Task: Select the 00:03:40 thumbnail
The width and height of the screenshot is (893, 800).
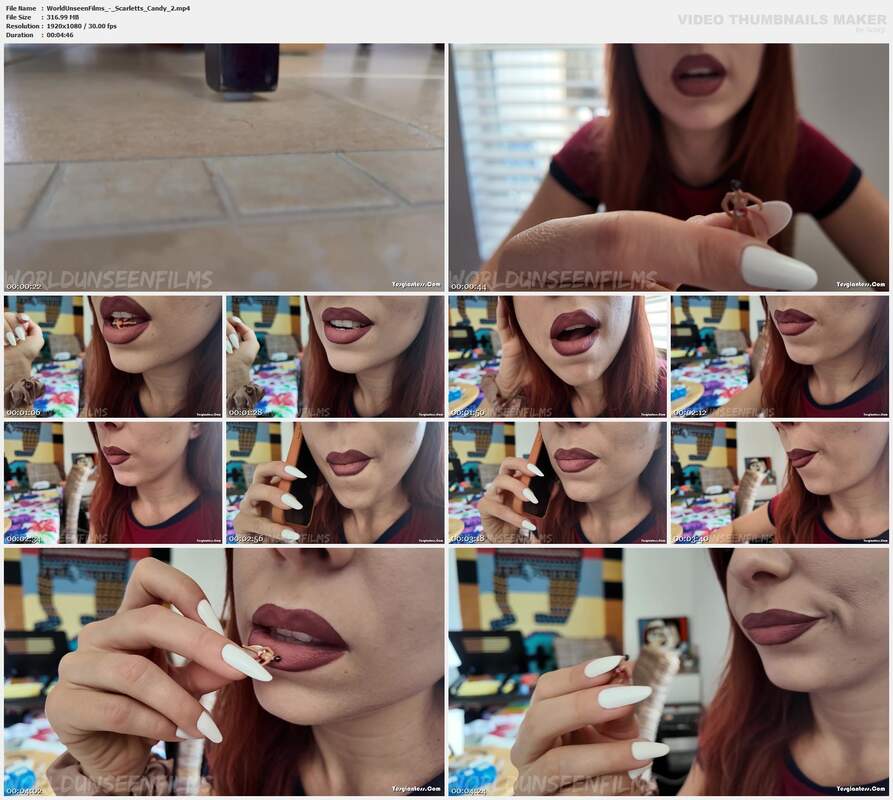Action: click(x=780, y=483)
